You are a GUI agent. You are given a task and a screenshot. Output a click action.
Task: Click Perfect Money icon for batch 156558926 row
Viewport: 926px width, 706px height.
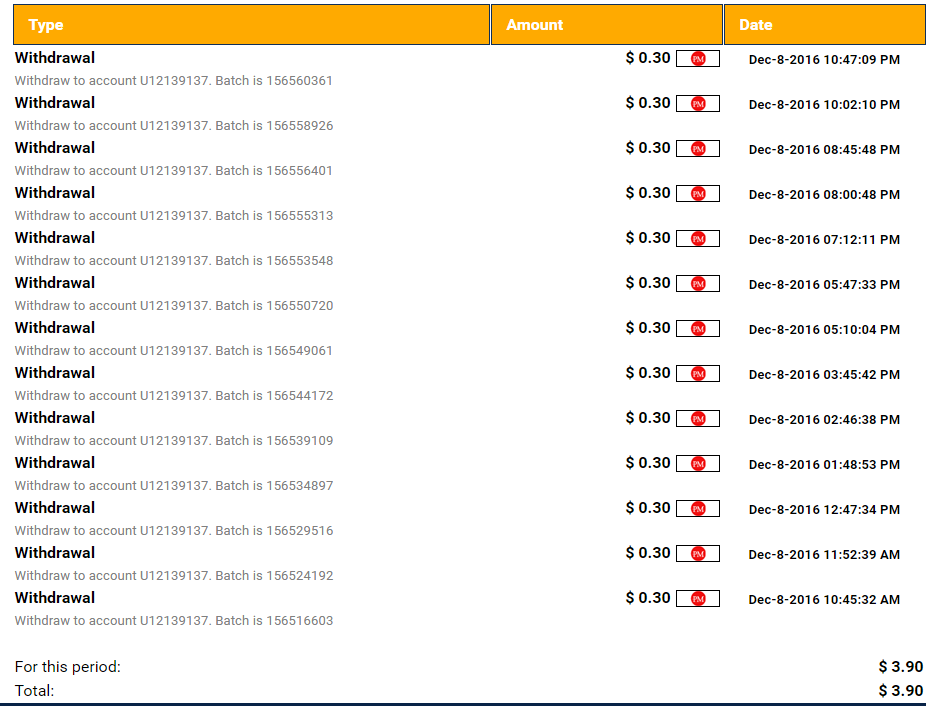[x=698, y=103]
